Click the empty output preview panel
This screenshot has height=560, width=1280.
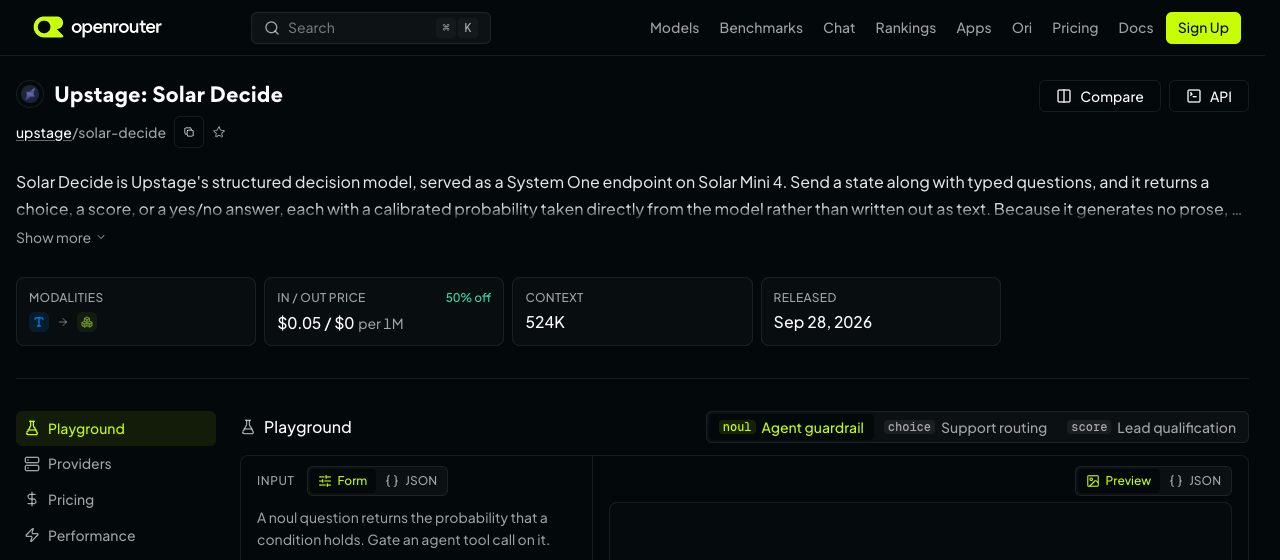click(920, 531)
